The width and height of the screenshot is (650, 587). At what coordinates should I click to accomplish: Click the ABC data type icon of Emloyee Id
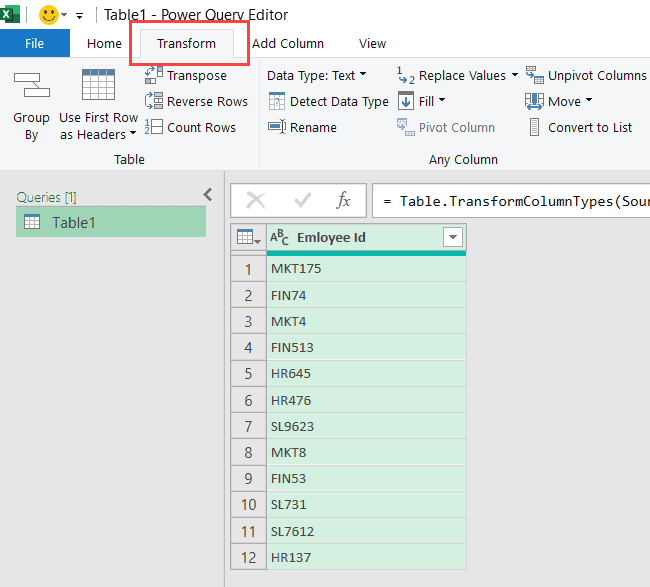pyautogui.click(x=279, y=238)
